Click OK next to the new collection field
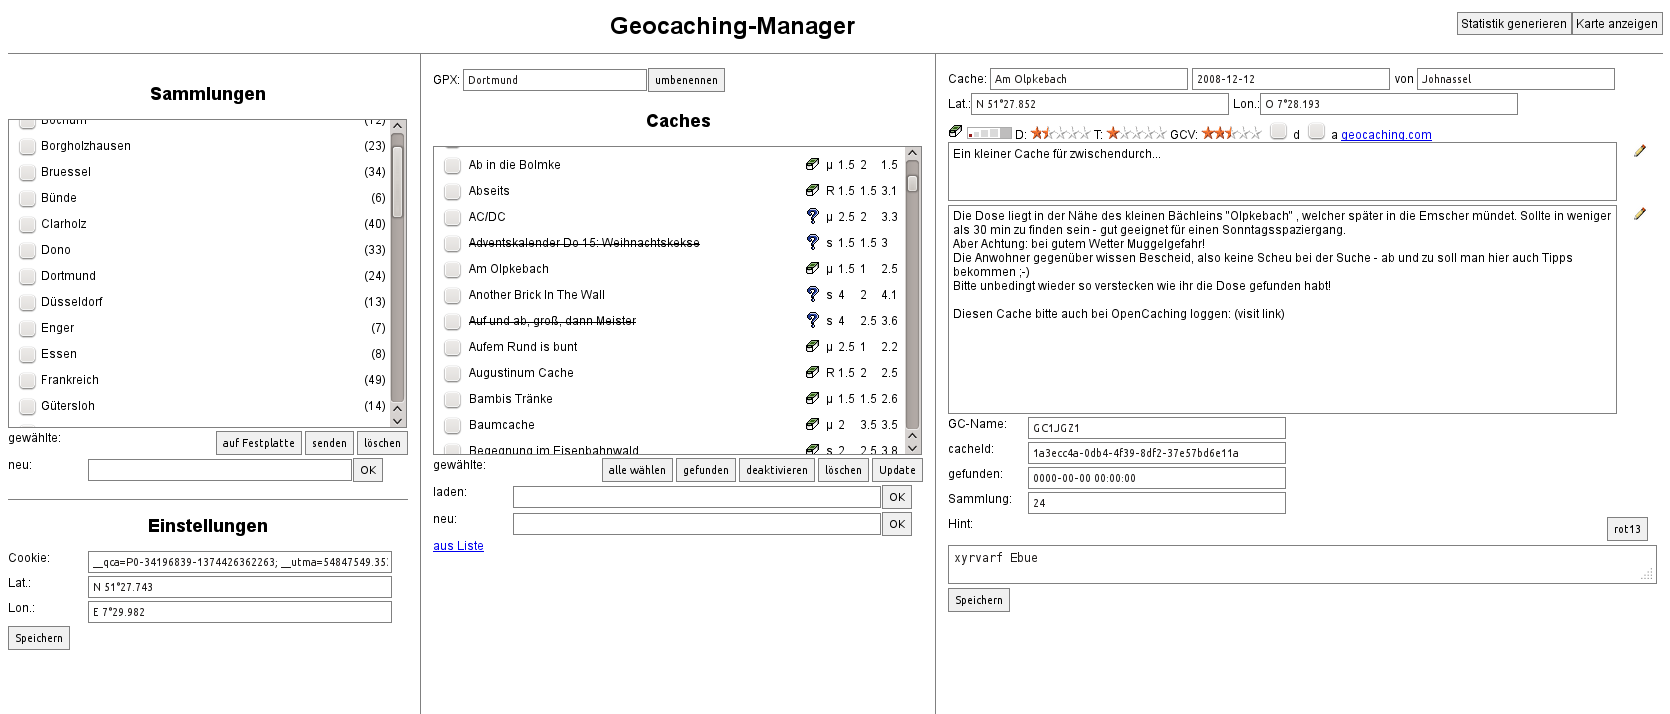This screenshot has height=714, width=1670. (368, 470)
